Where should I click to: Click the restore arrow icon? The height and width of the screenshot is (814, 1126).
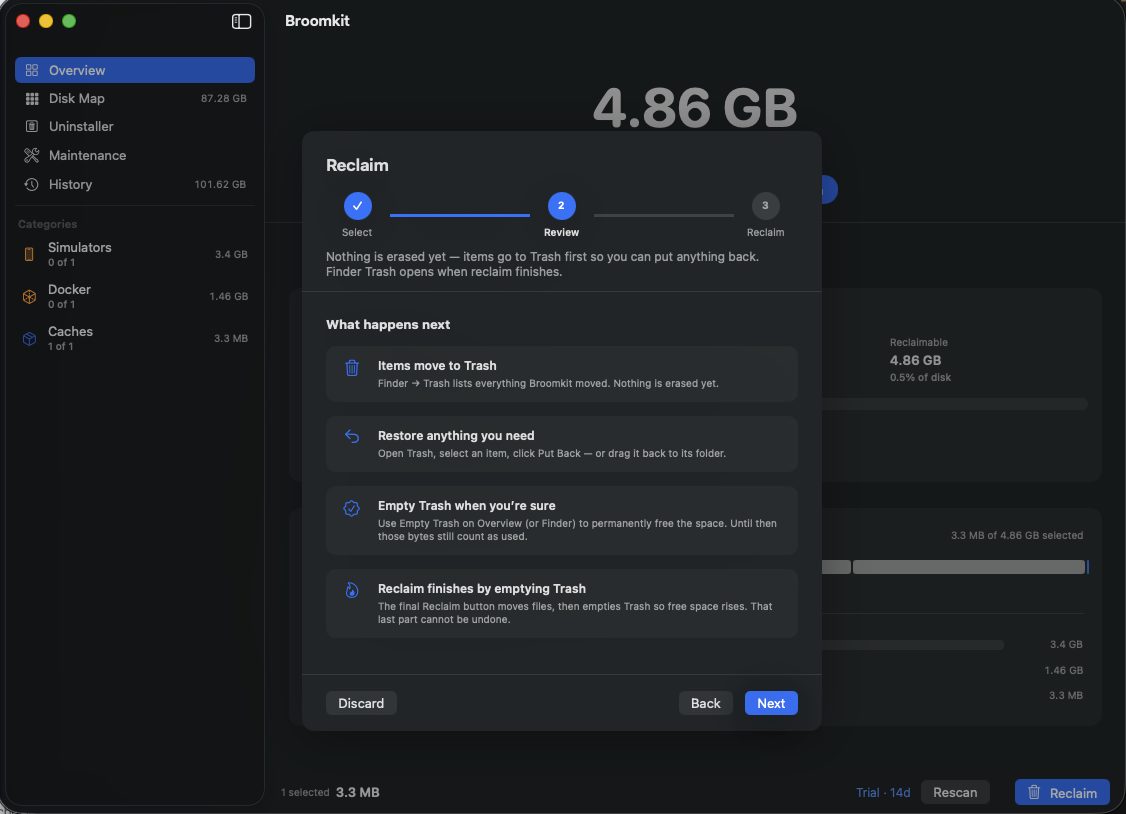[352, 436]
